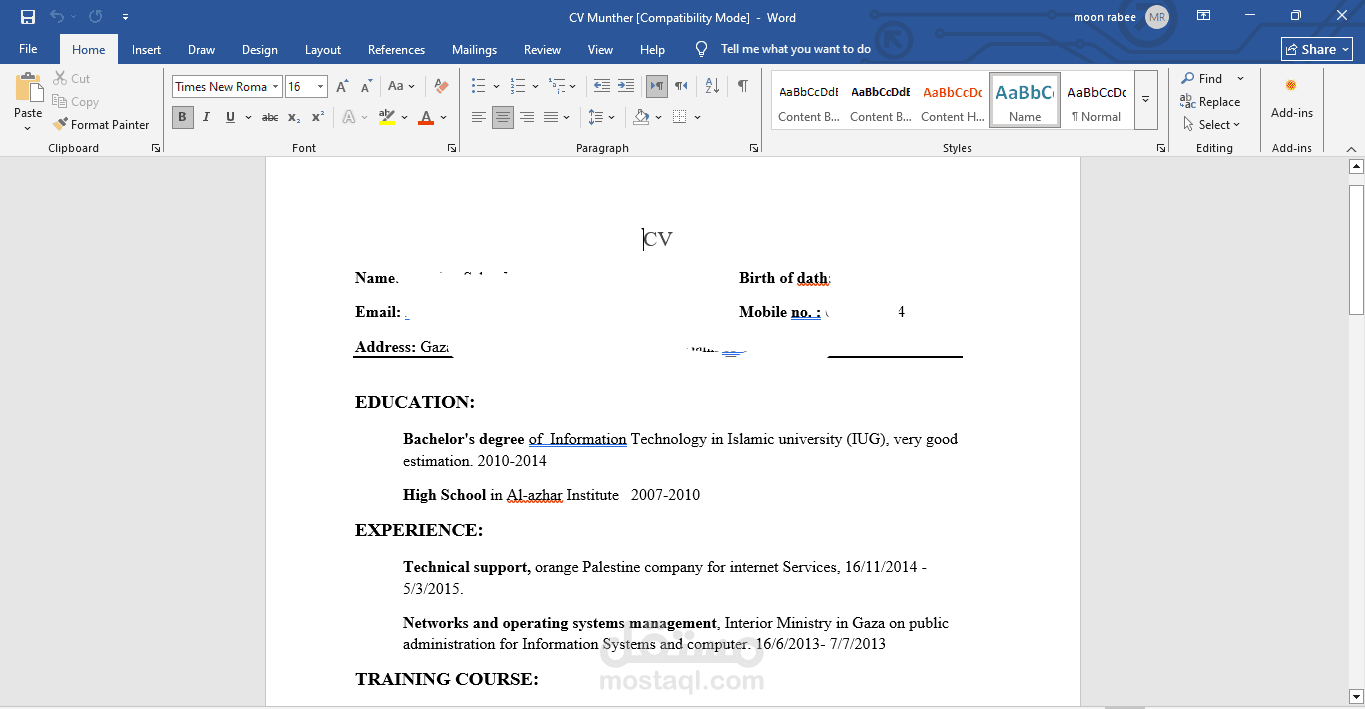1365x709 pixels.
Task: Expand the Styles gallery
Action: pyautogui.click(x=1146, y=100)
